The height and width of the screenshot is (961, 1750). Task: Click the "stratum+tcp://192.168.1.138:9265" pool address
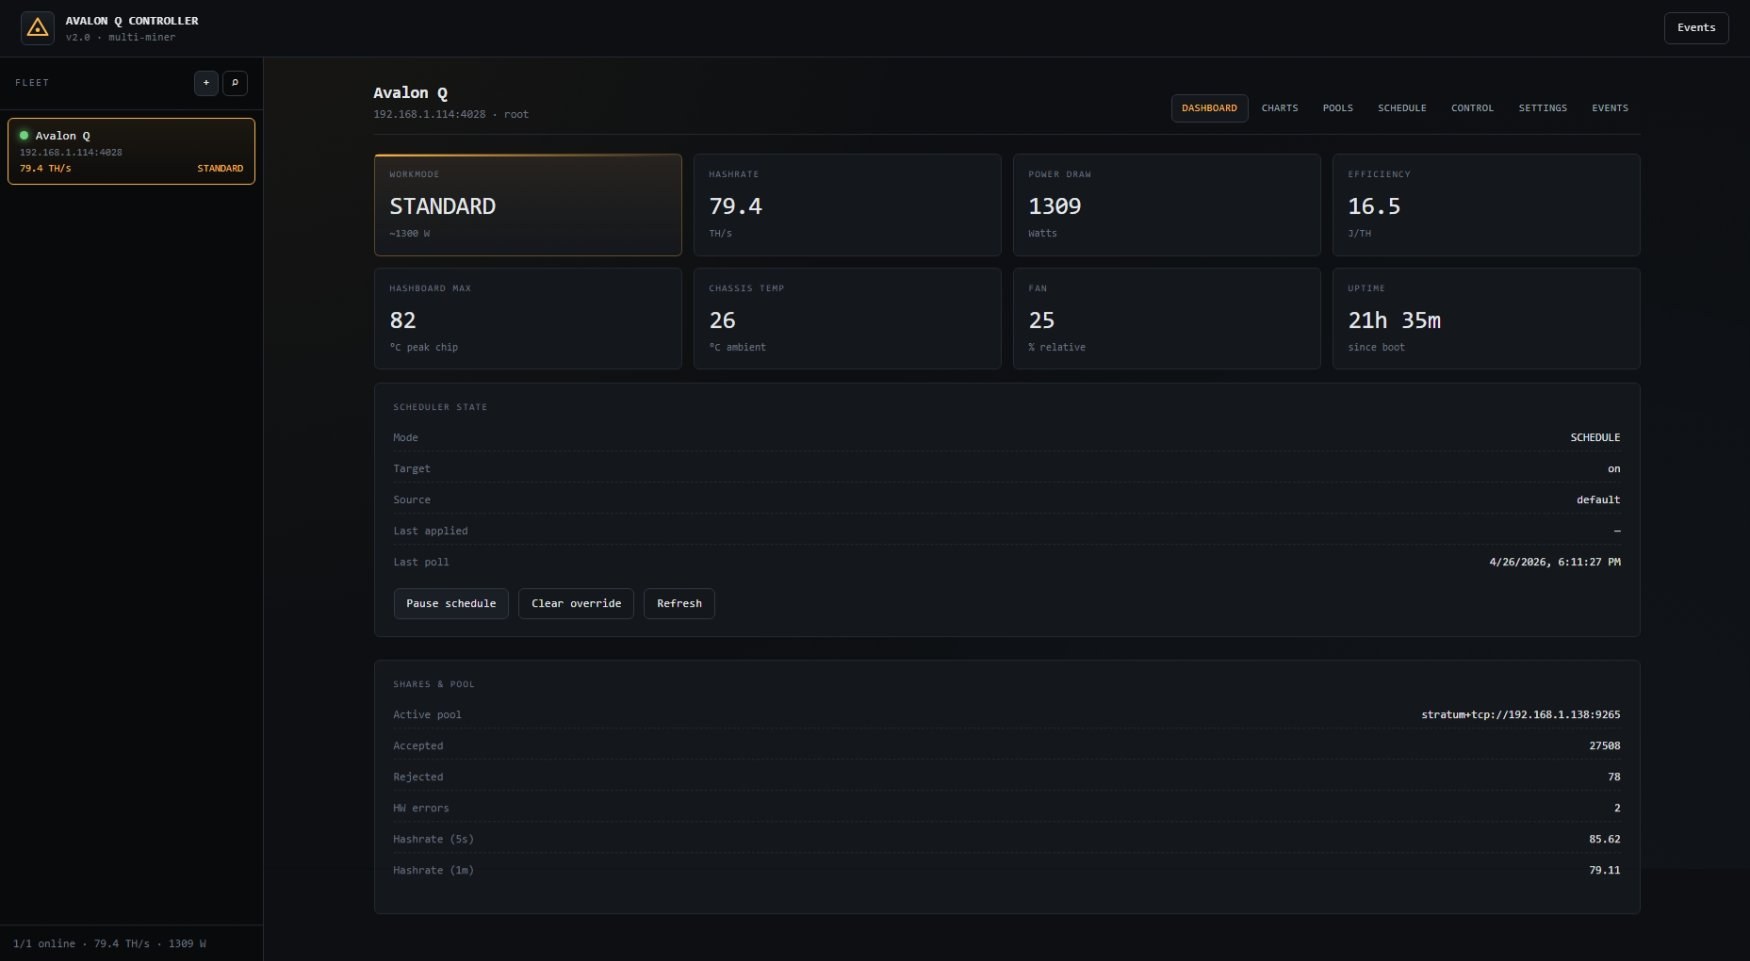(1521, 715)
